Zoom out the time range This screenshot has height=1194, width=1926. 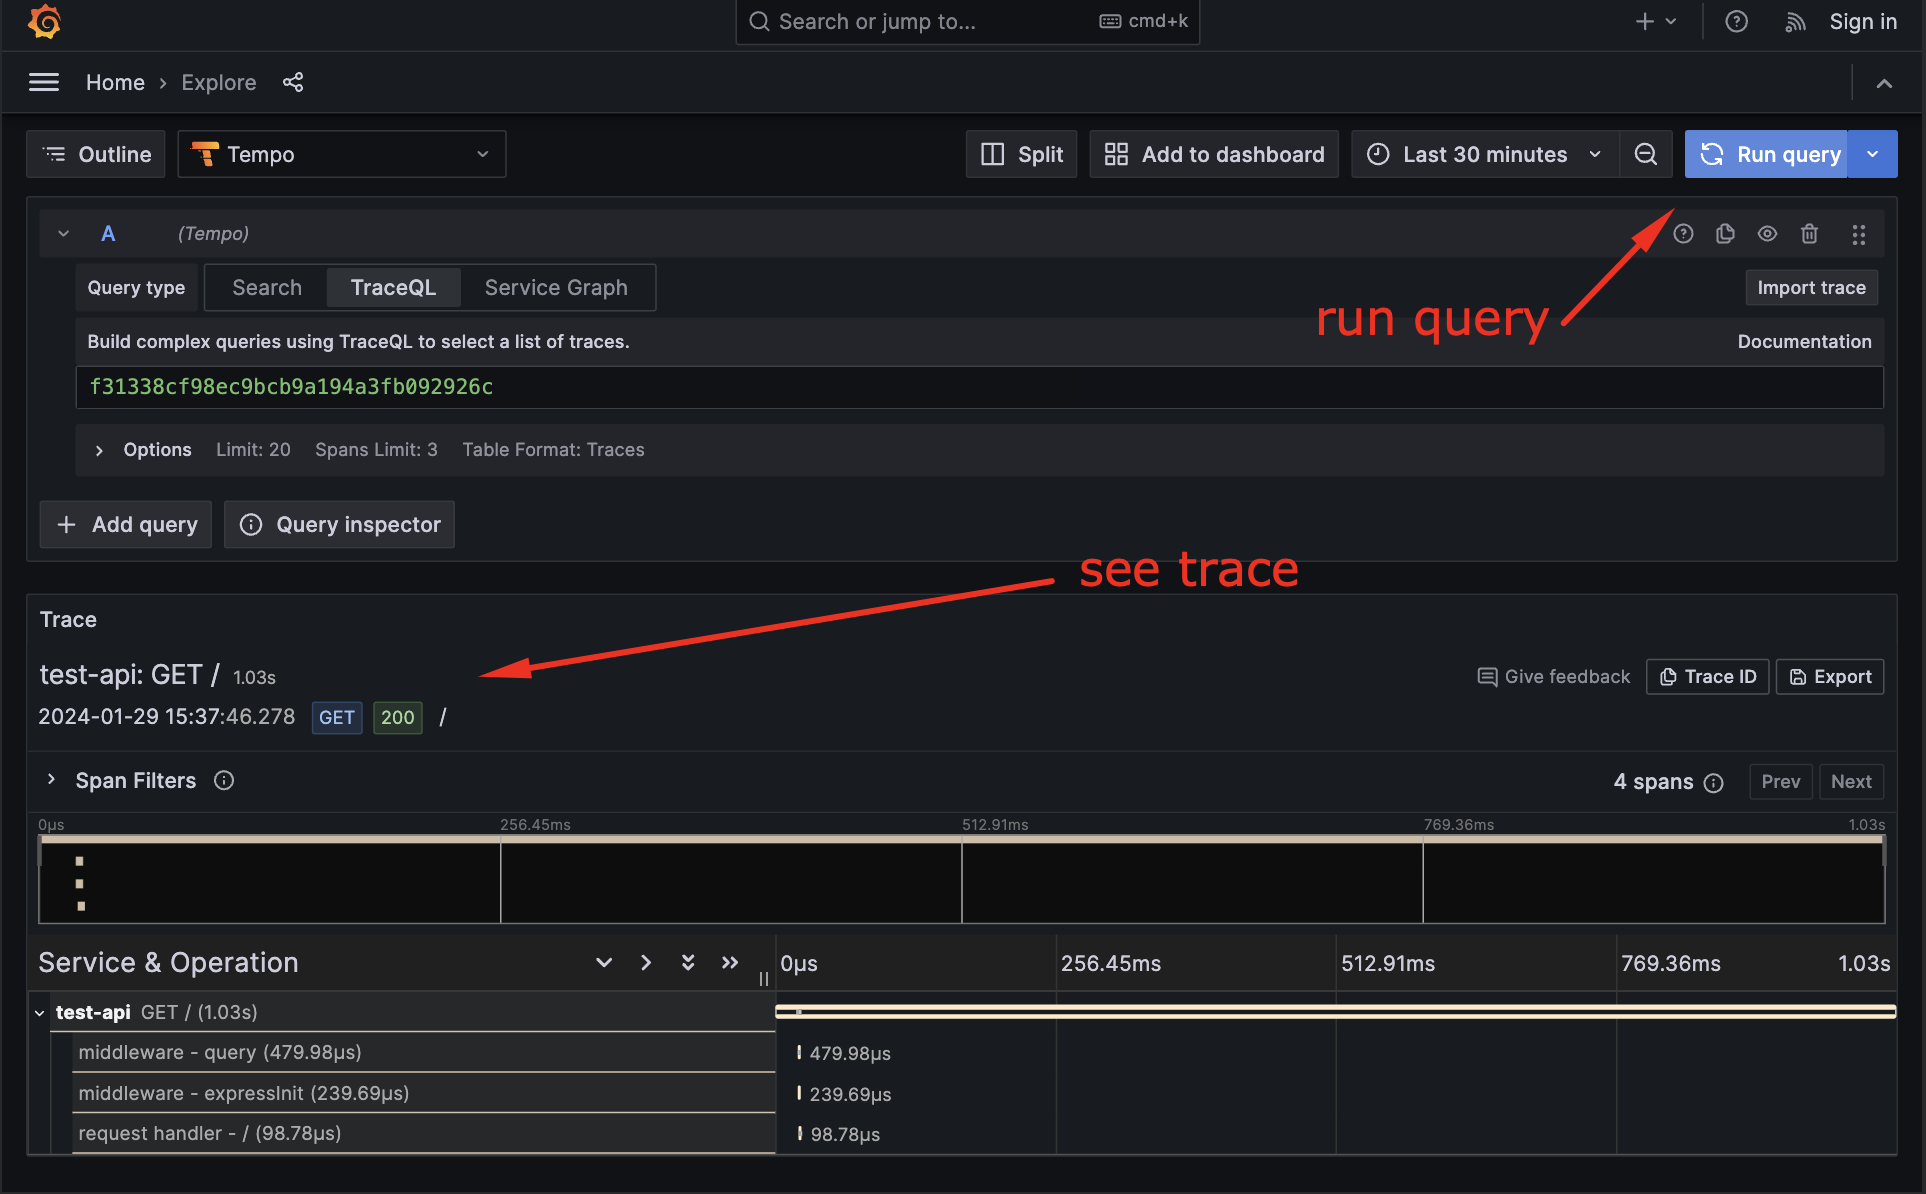(1645, 154)
